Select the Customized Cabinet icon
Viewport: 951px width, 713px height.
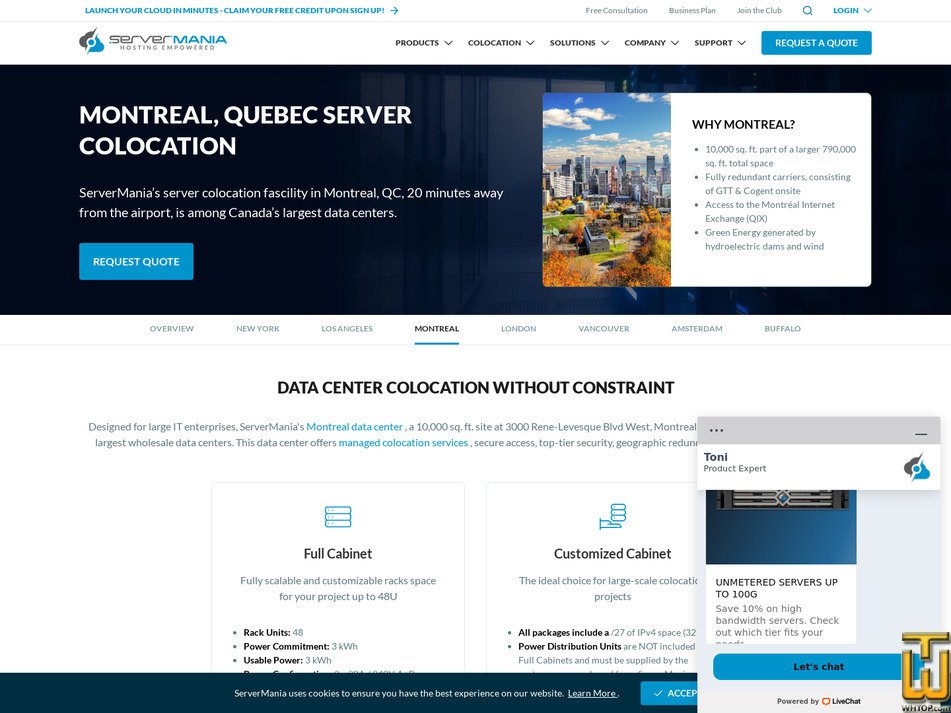pos(612,516)
